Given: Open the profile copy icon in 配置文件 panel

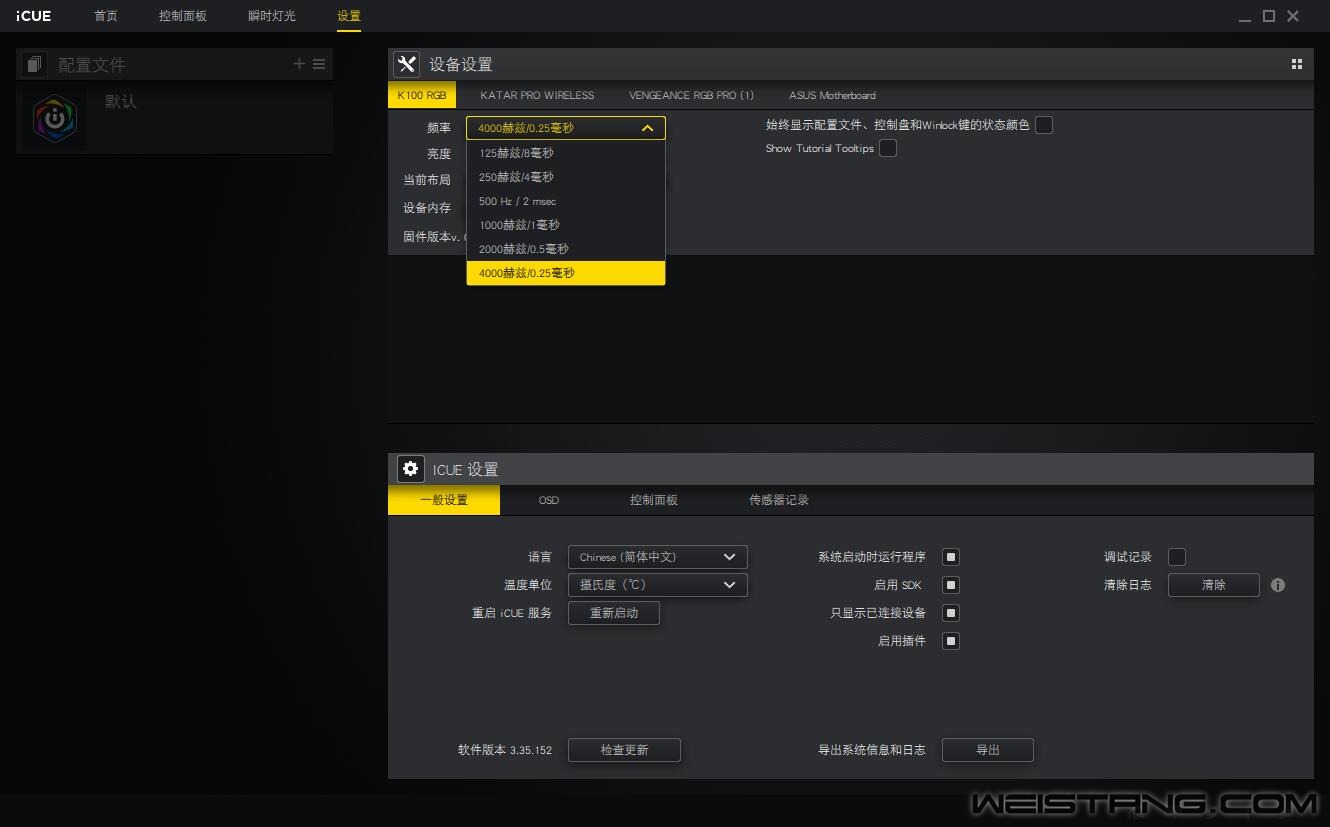Looking at the screenshot, I should coord(35,64).
